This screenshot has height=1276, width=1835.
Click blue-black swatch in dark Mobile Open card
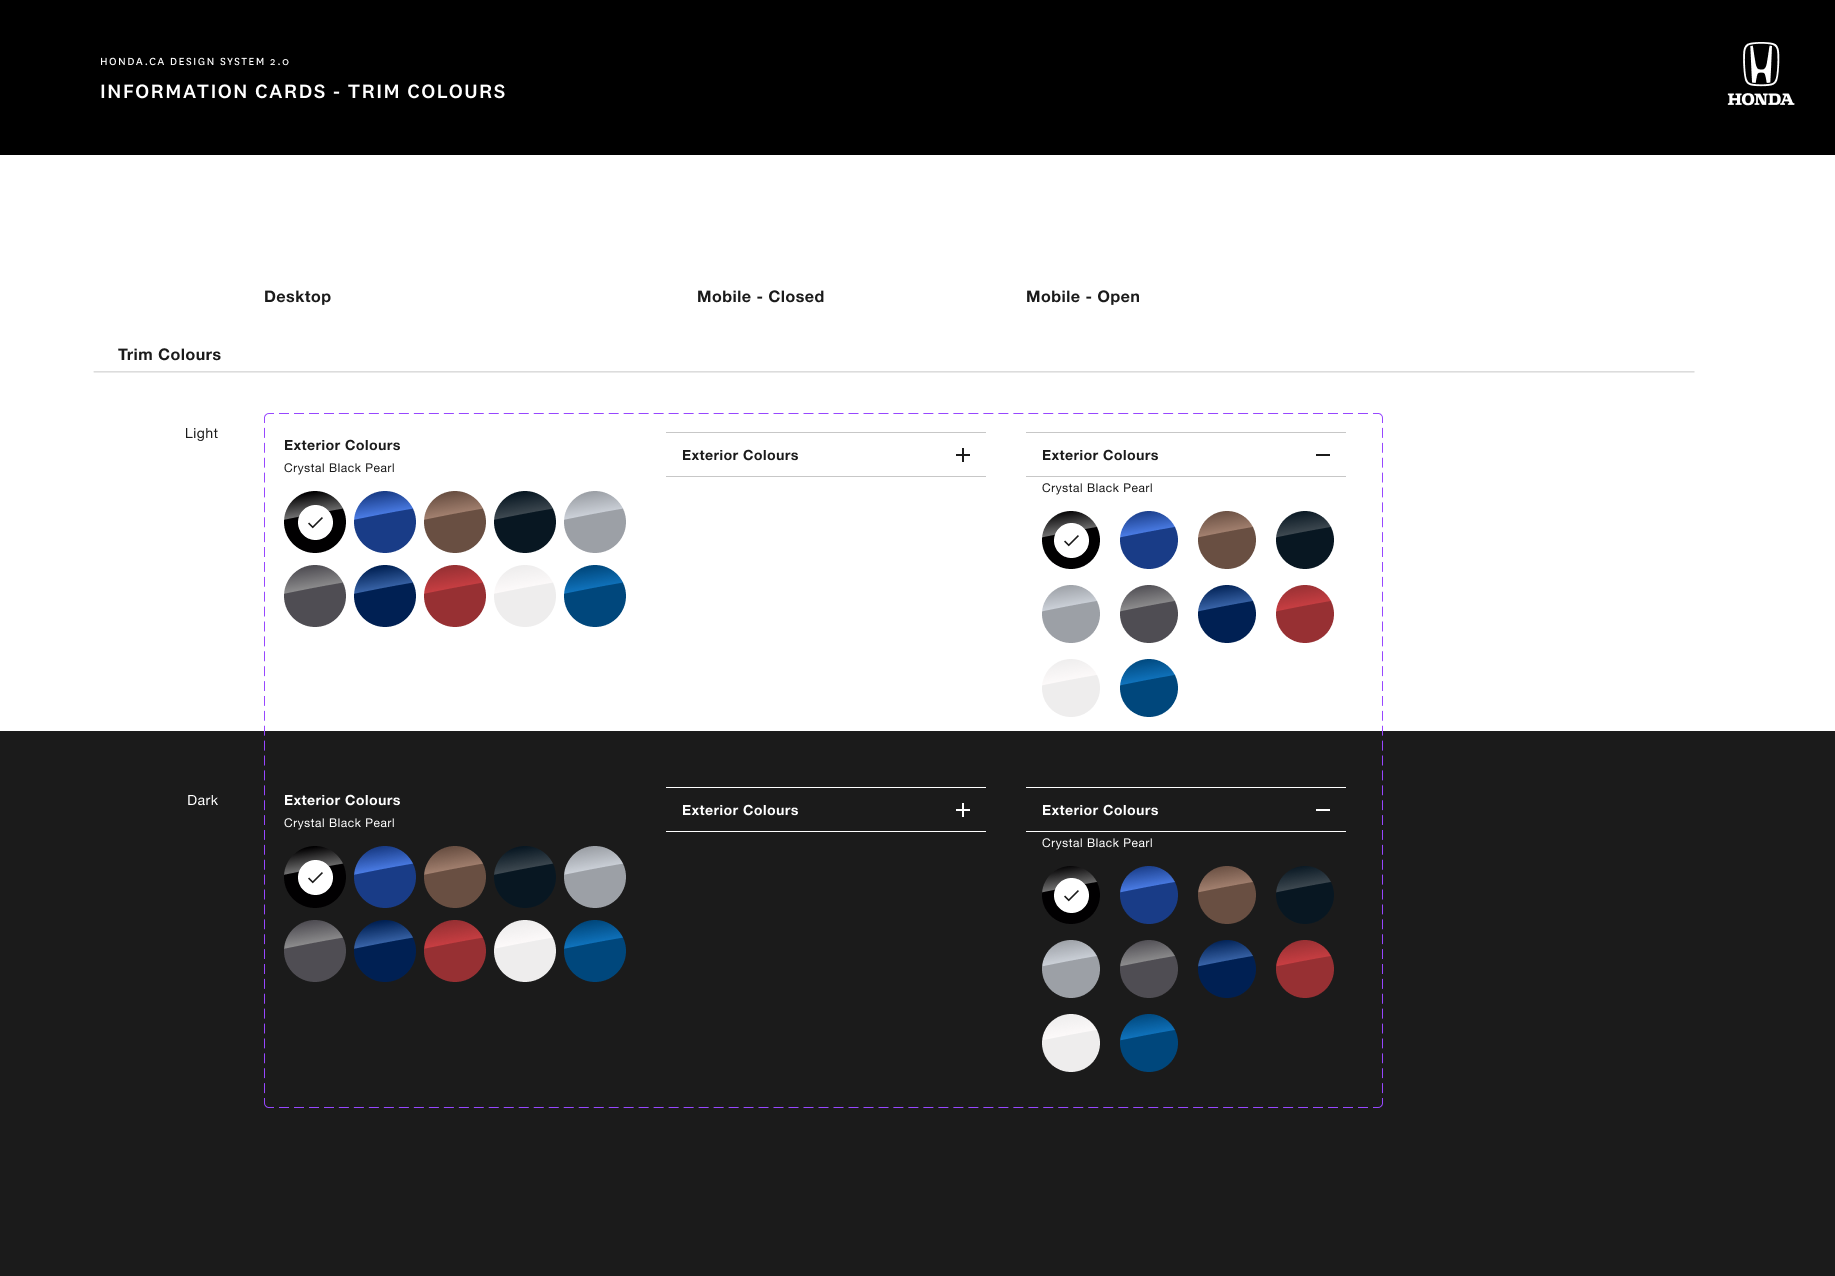point(1305,895)
